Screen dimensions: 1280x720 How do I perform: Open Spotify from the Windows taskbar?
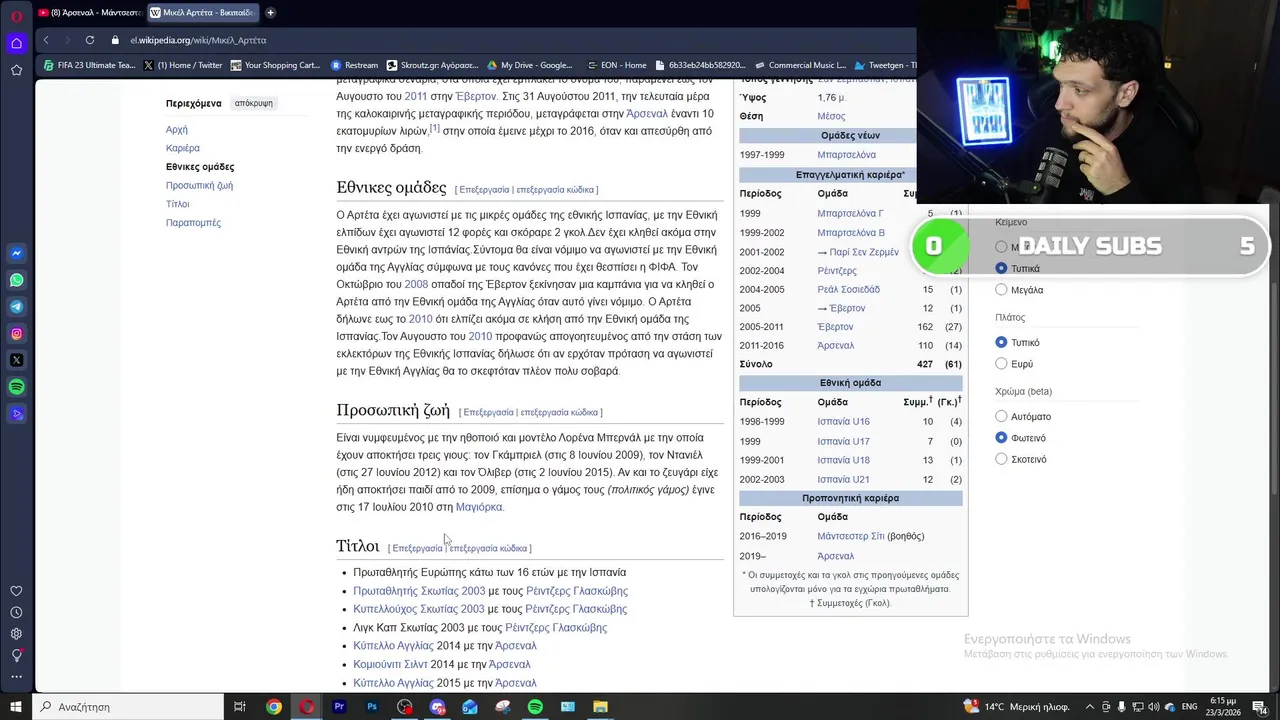(535, 707)
